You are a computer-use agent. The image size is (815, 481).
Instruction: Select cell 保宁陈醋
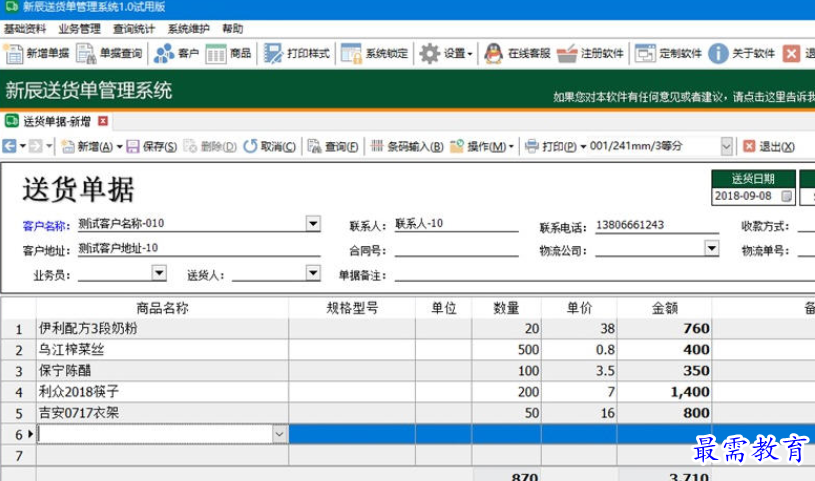pos(163,371)
